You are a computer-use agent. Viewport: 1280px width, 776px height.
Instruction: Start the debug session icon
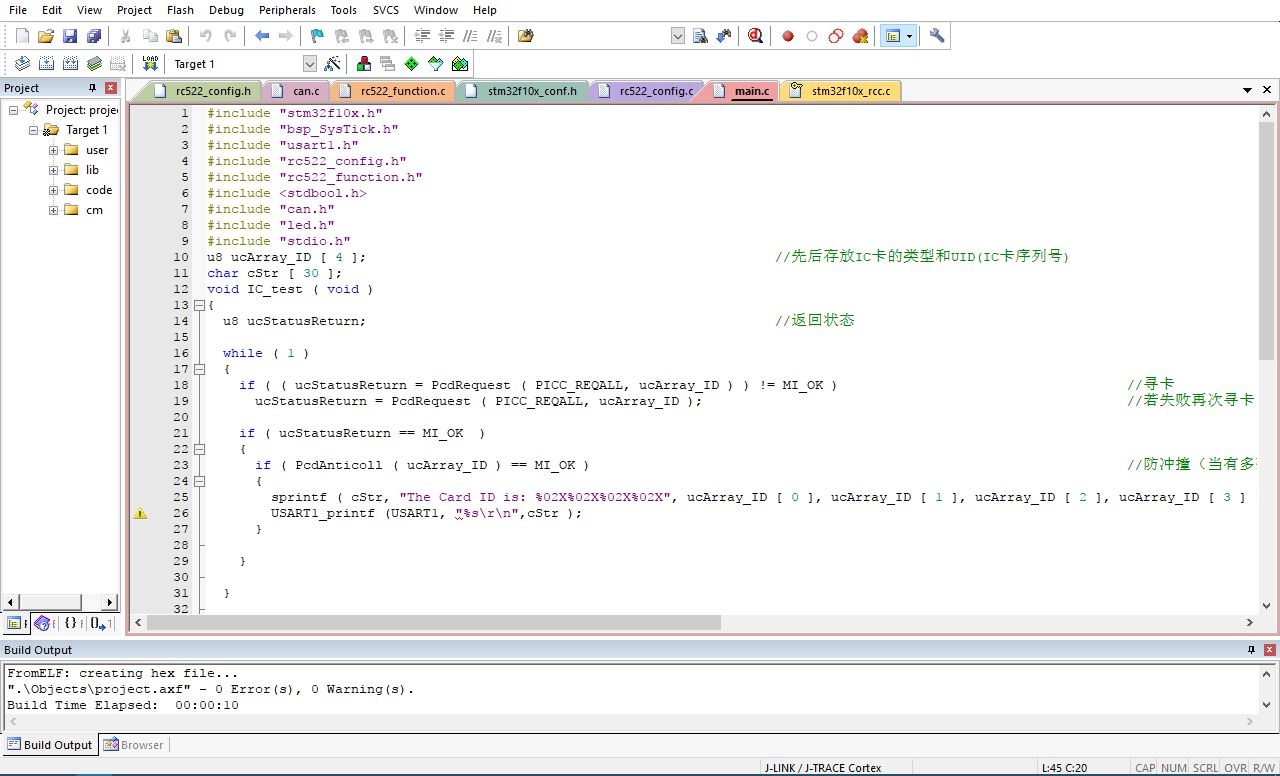coord(755,36)
